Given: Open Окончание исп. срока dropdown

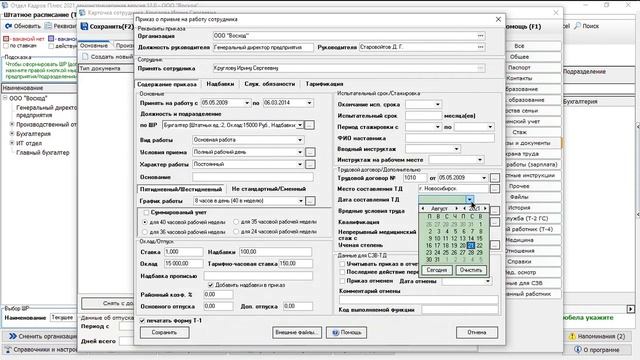Looking at the screenshot, I should (x=438, y=104).
